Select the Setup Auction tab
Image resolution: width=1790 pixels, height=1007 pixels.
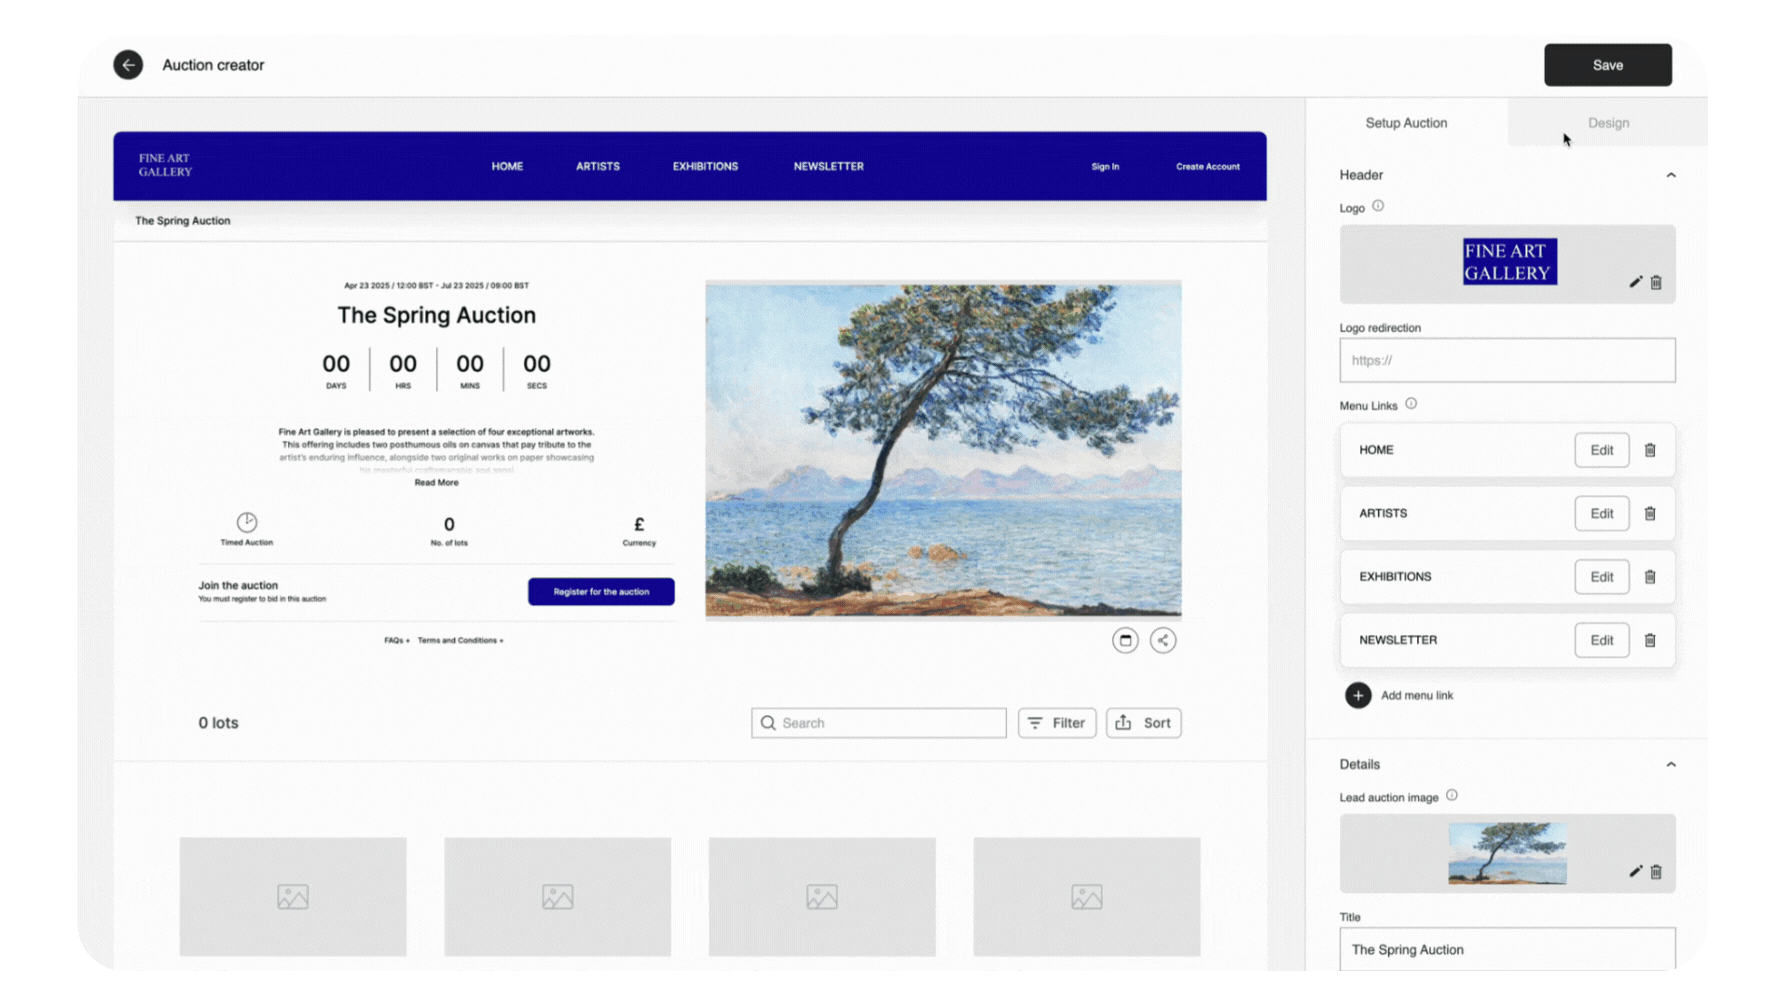click(x=1406, y=123)
